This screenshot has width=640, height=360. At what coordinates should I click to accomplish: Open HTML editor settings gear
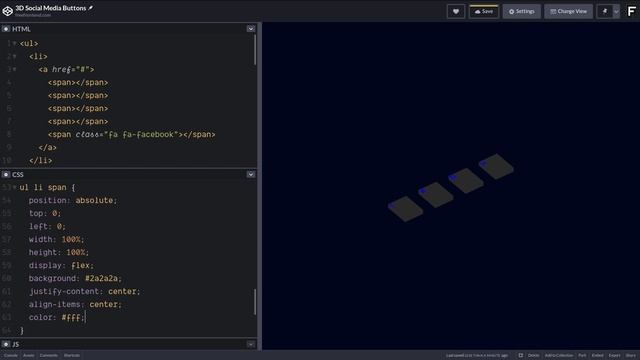[x=6, y=29]
